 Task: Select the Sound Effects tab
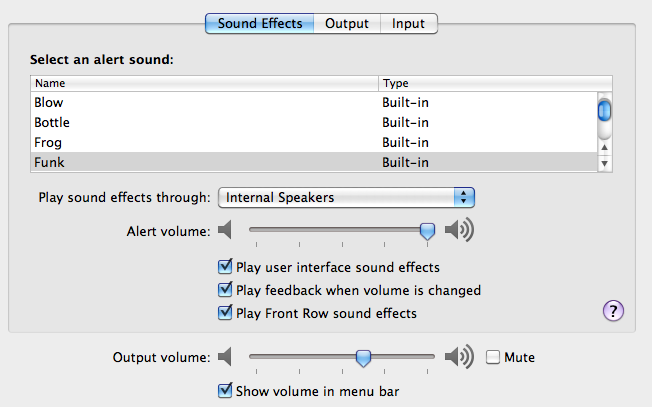[260, 23]
